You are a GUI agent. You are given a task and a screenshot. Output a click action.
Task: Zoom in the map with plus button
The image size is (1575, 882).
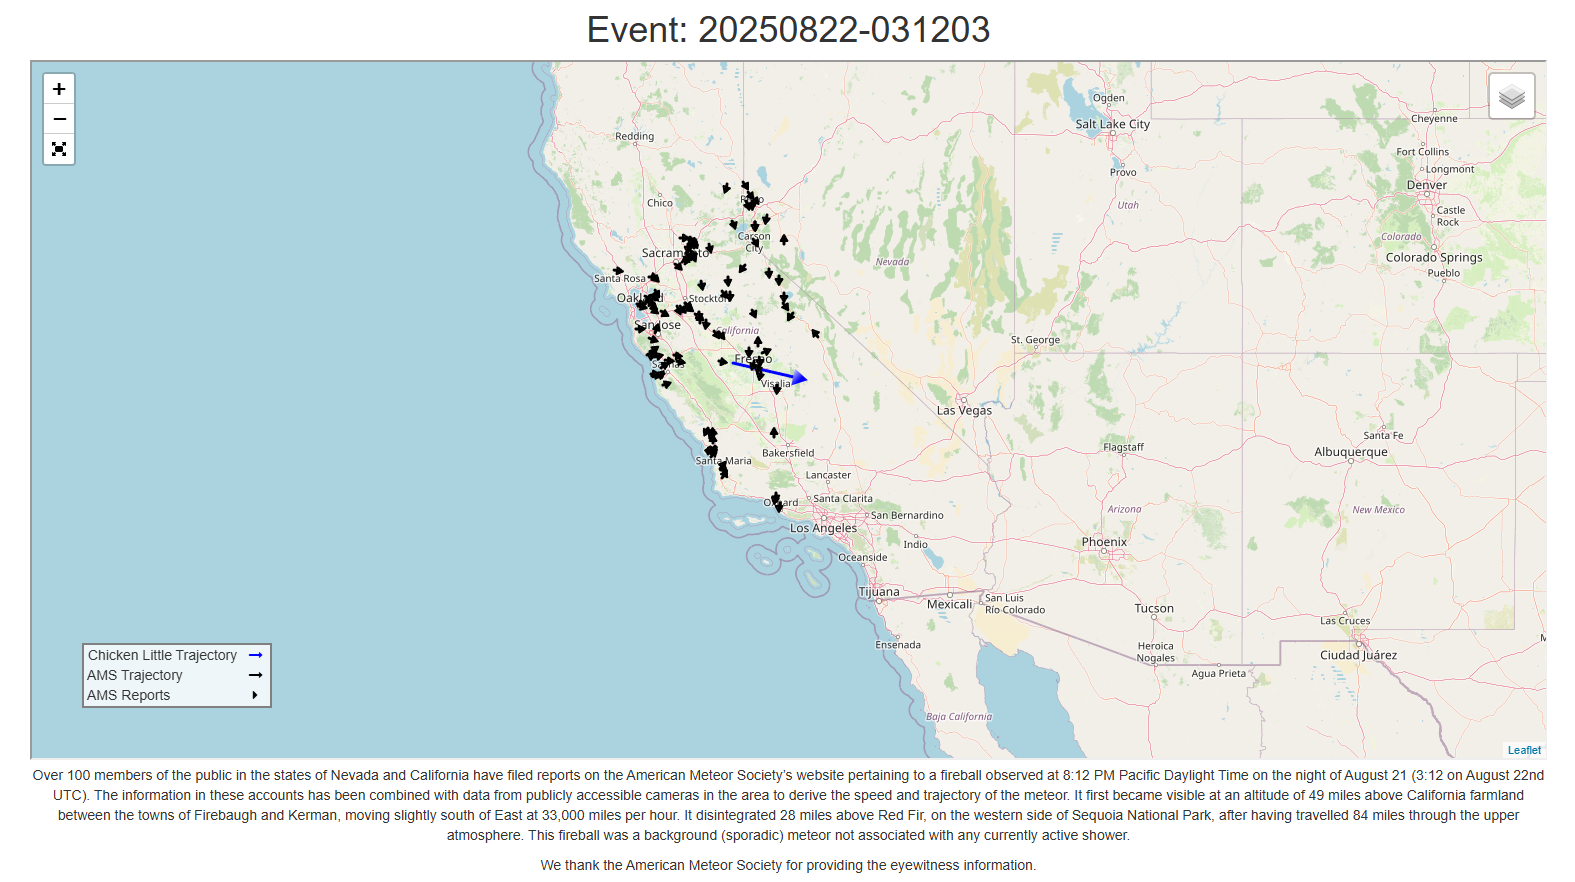point(59,89)
